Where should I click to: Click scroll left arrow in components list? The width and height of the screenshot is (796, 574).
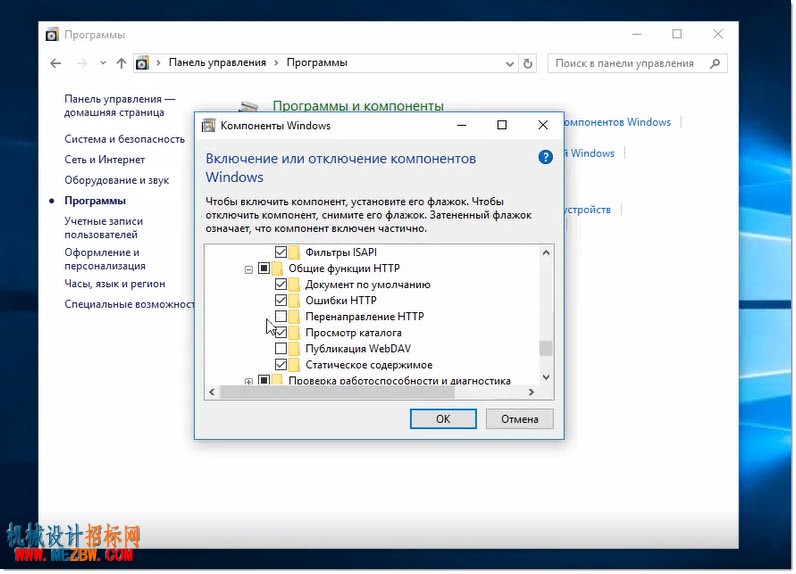212,392
